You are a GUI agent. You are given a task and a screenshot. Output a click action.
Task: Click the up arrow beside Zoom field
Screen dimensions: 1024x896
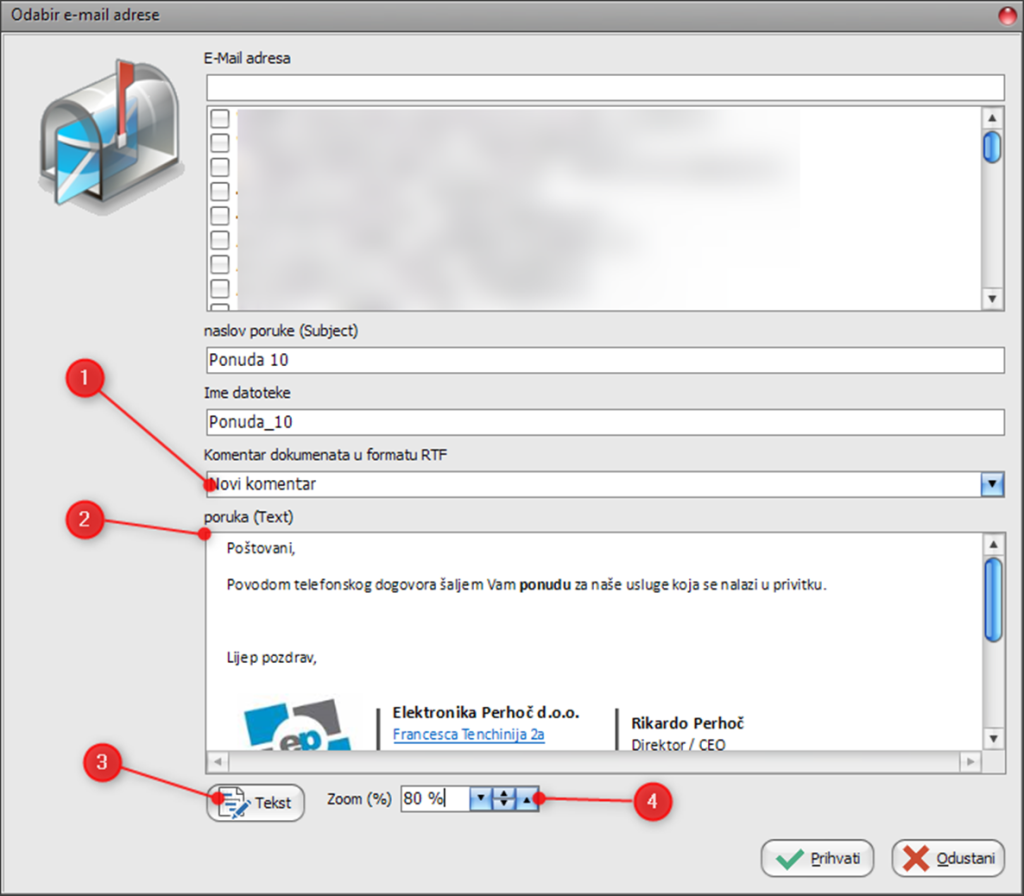pyautogui.click(x=527, y=799)
